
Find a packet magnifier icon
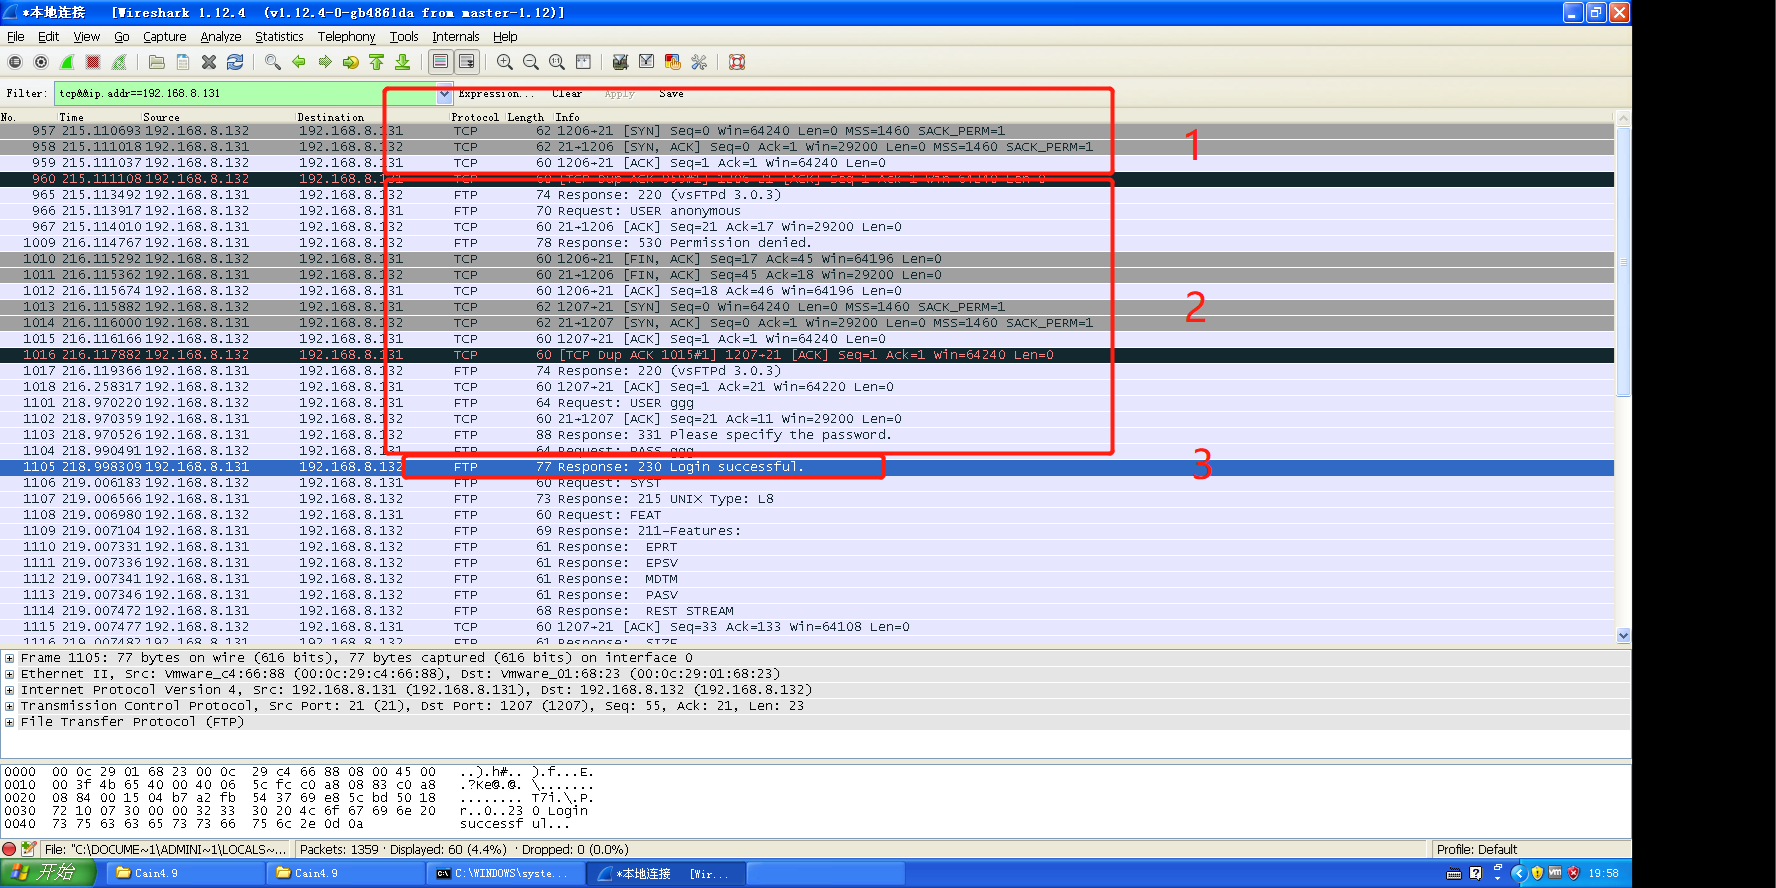pos(273,62)
